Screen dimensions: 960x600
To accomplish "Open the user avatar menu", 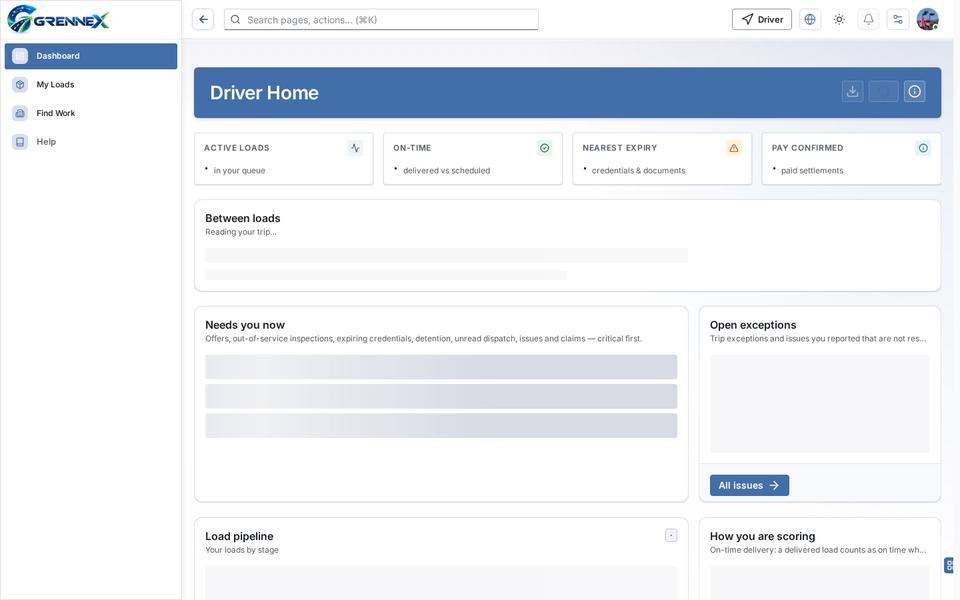I will point(928,20).
